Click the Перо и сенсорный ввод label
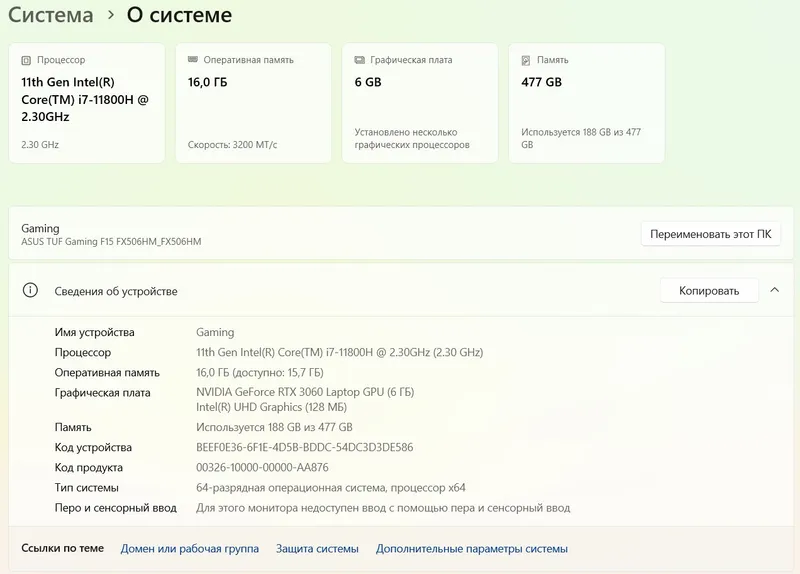 [115, 508]
